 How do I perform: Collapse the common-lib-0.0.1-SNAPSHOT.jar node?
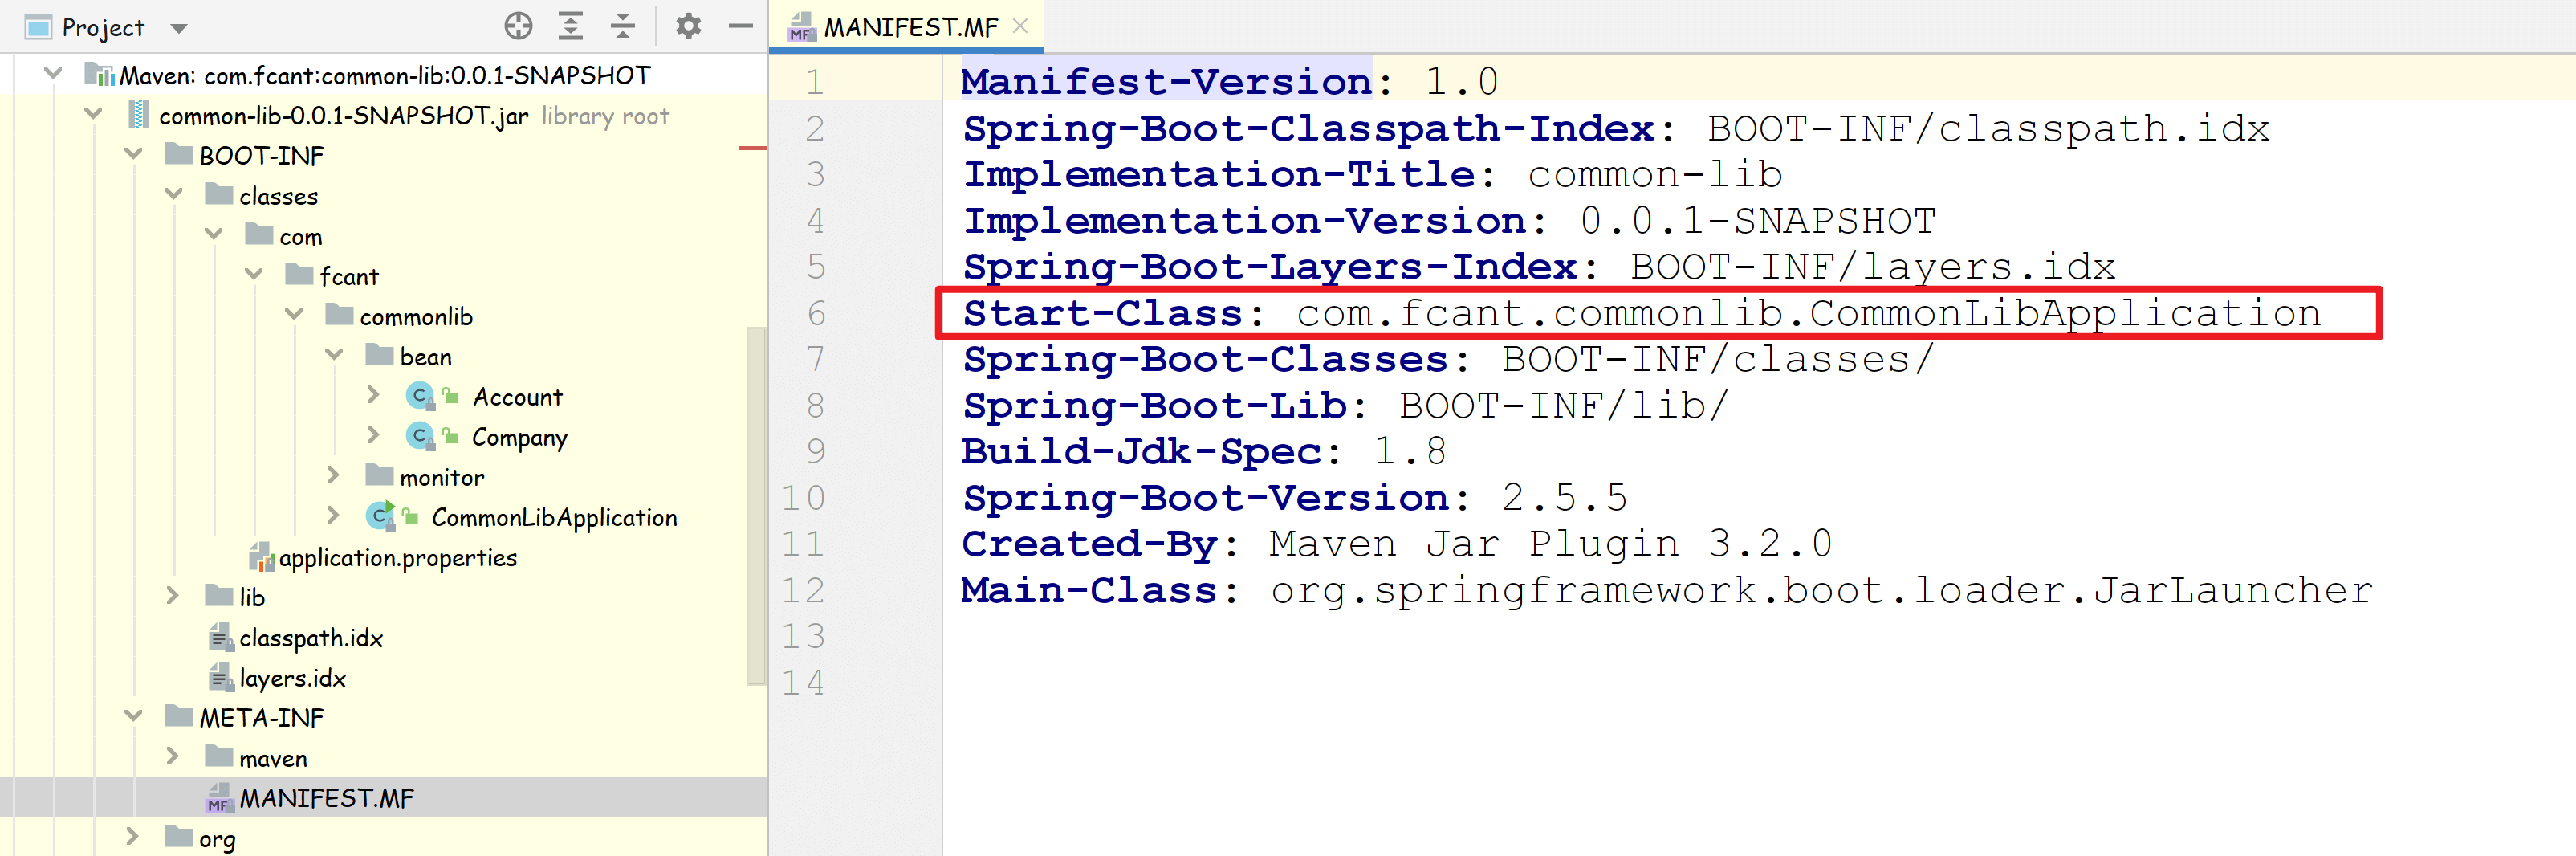(94, 114)
